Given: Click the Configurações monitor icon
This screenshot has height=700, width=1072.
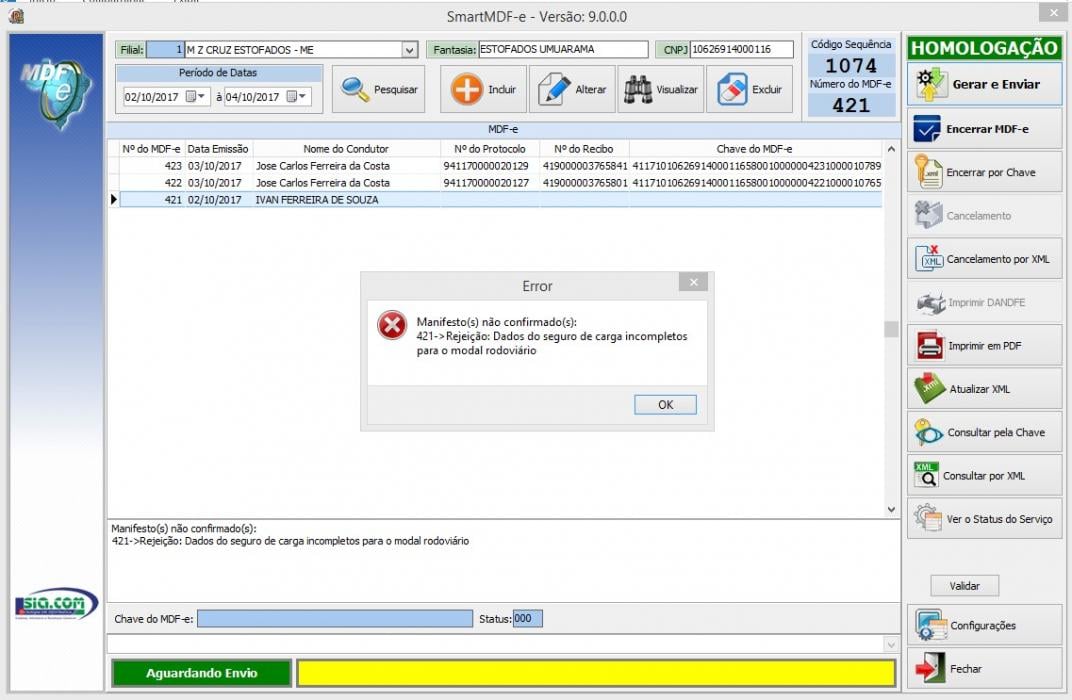Looking at the screenshot, I should pyautogui.click(x=931, y=625).
